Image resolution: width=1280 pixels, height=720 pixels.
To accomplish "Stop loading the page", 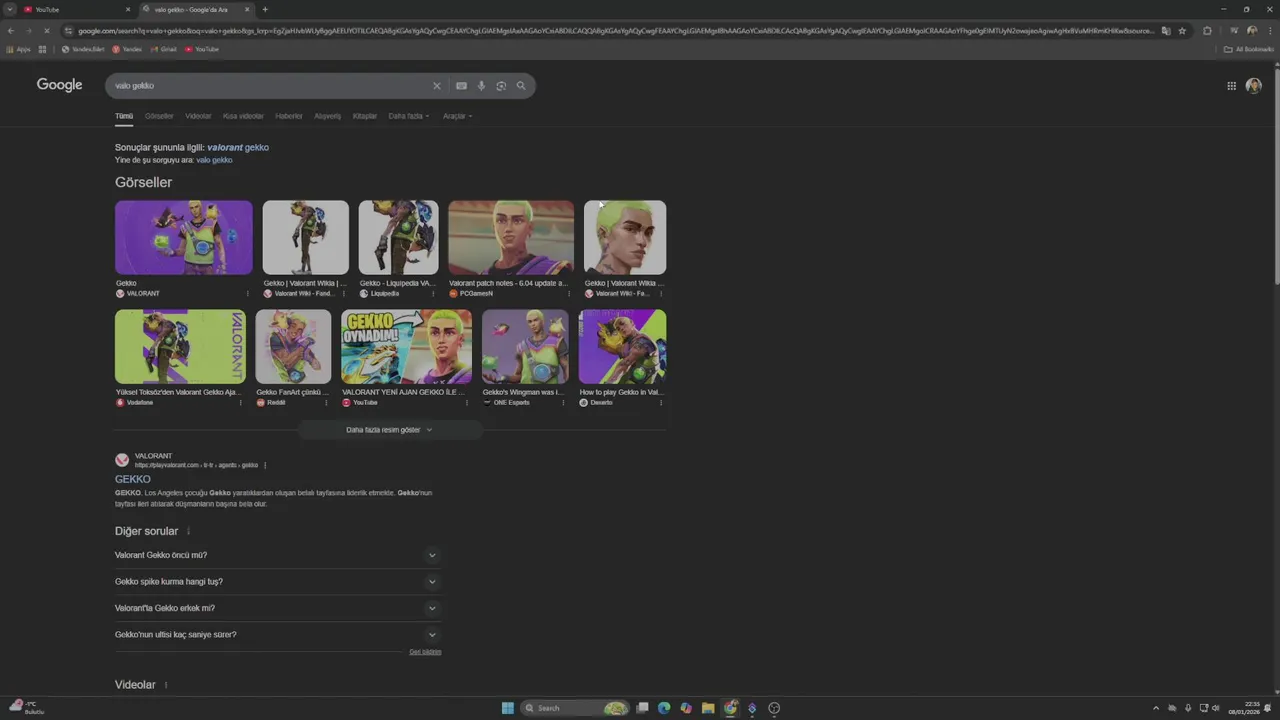I will pyautogui.click(x=46, y=31).
